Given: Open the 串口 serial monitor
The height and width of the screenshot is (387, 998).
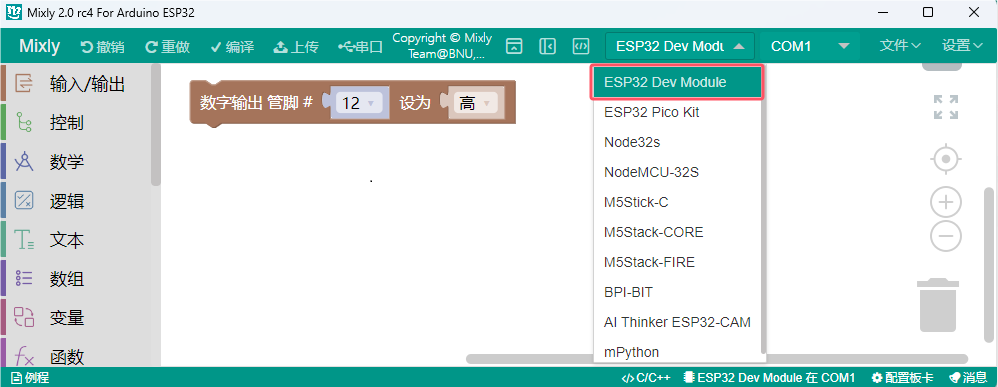Looking at the screenshot, I should pyautogui.click(x=361, y=46).
